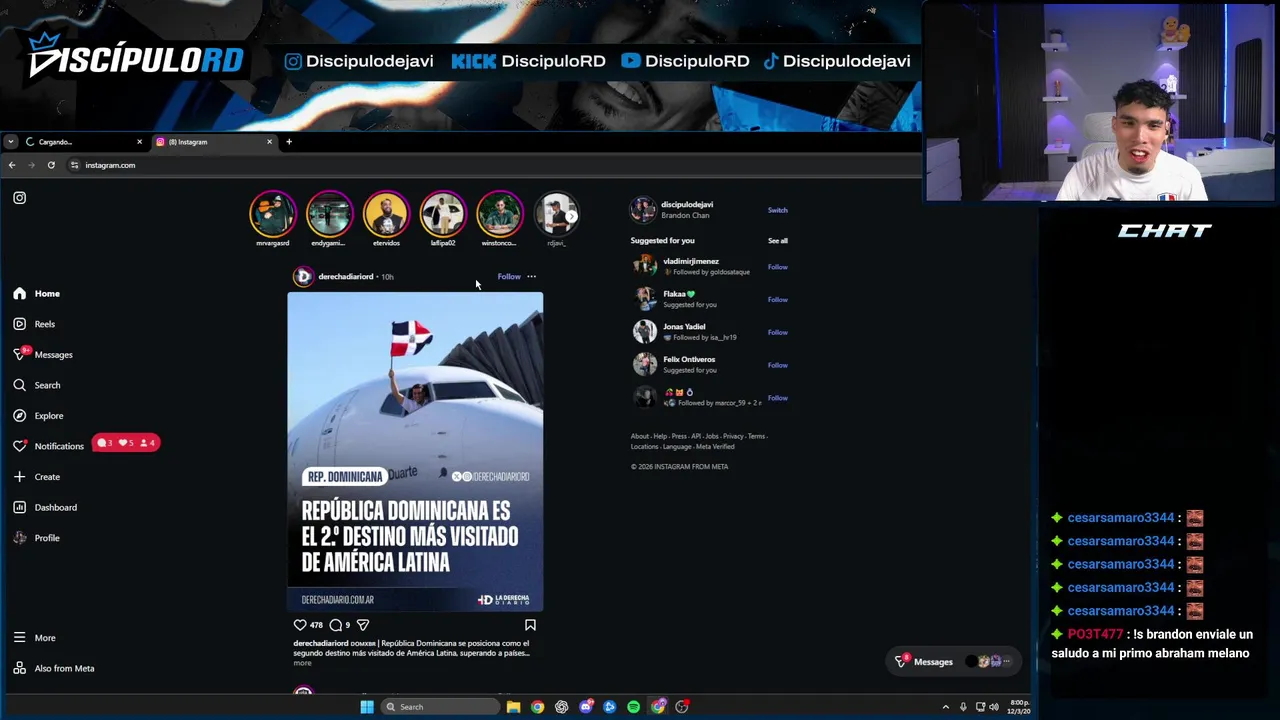Open Notifications in the sidebar
This screenshot has width=1280, height=720.
[48, 446]
